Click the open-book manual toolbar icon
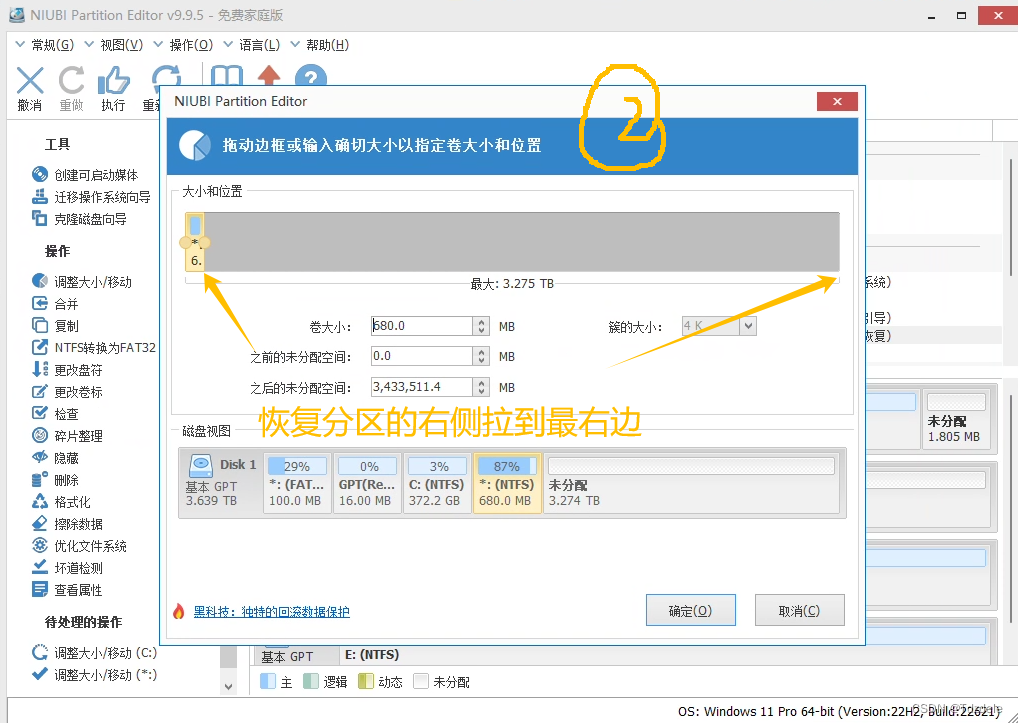This screenshot has width=1018, height=723. coord(227,75)
